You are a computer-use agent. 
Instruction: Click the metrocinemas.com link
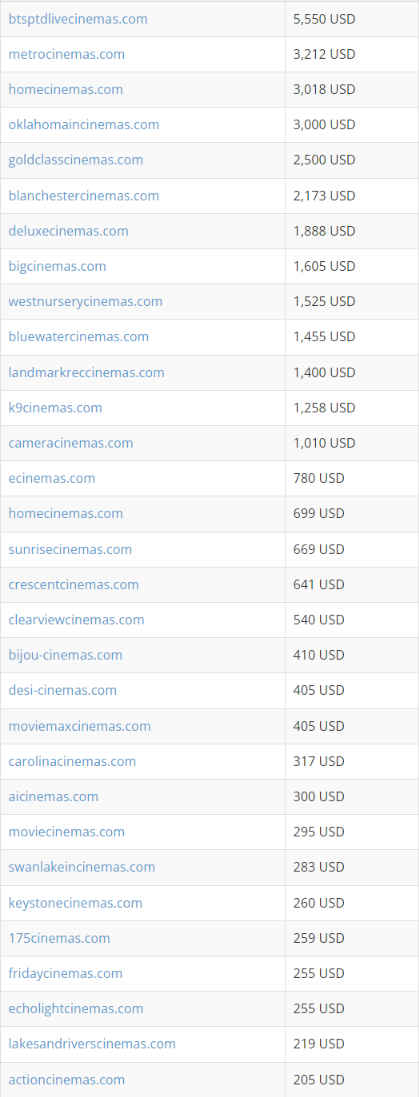pos(66,54)
